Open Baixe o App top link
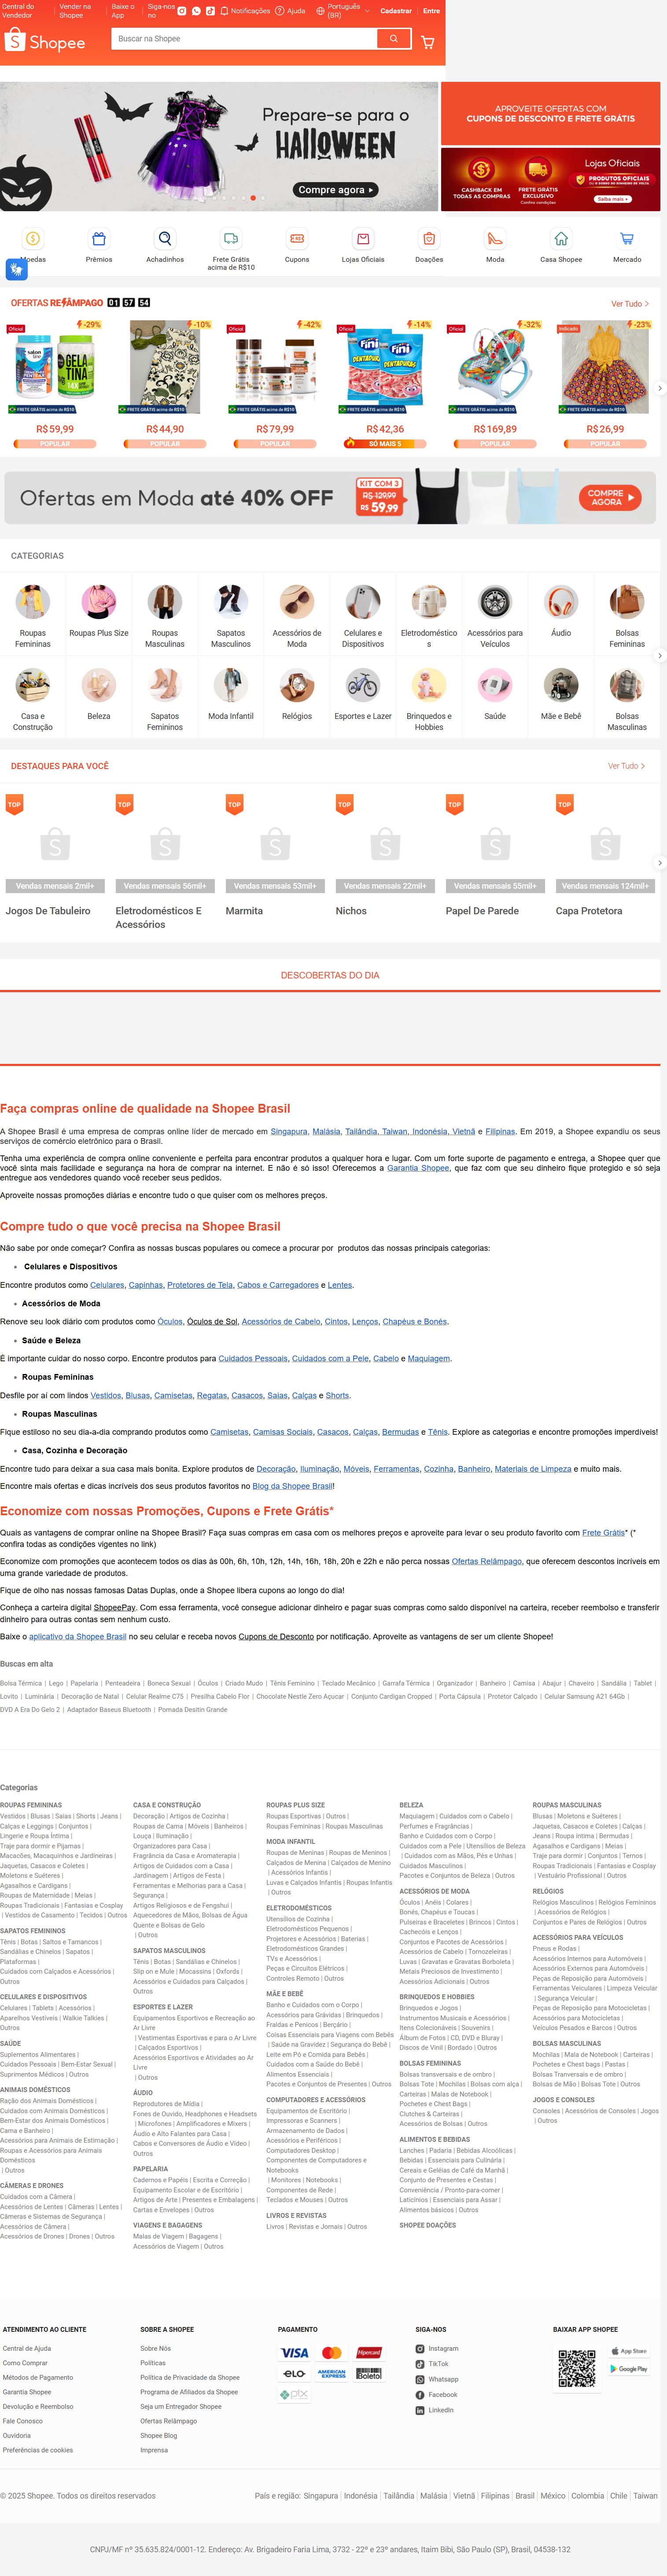 pyautogui.click(x=123, y=11)
